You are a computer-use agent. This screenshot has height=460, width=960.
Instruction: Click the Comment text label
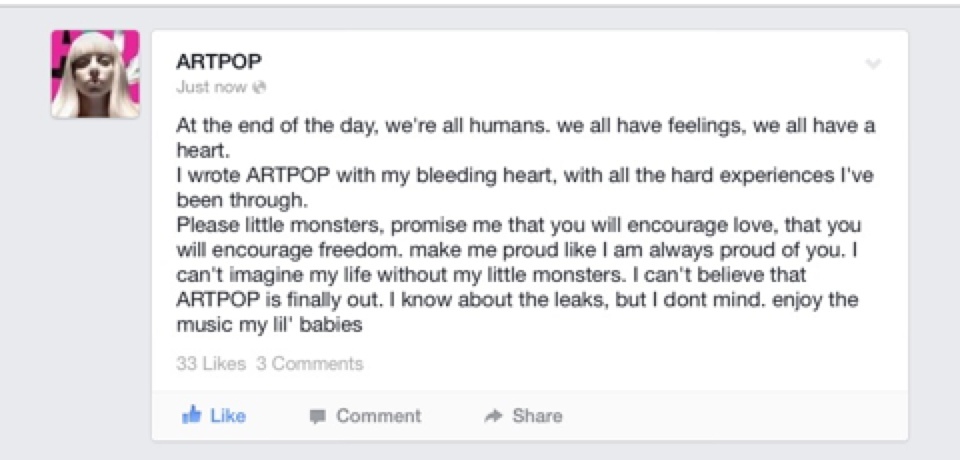coord(378,417)
